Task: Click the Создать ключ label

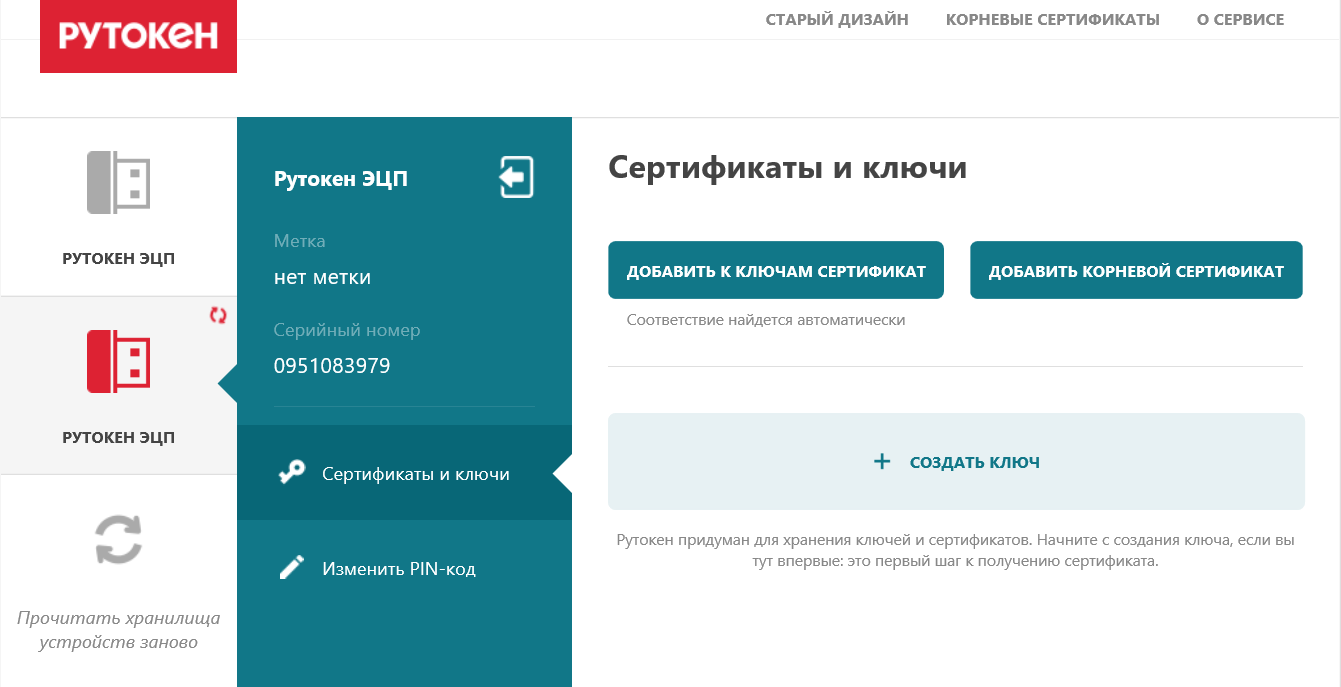Action: click(x=974, y=462)
